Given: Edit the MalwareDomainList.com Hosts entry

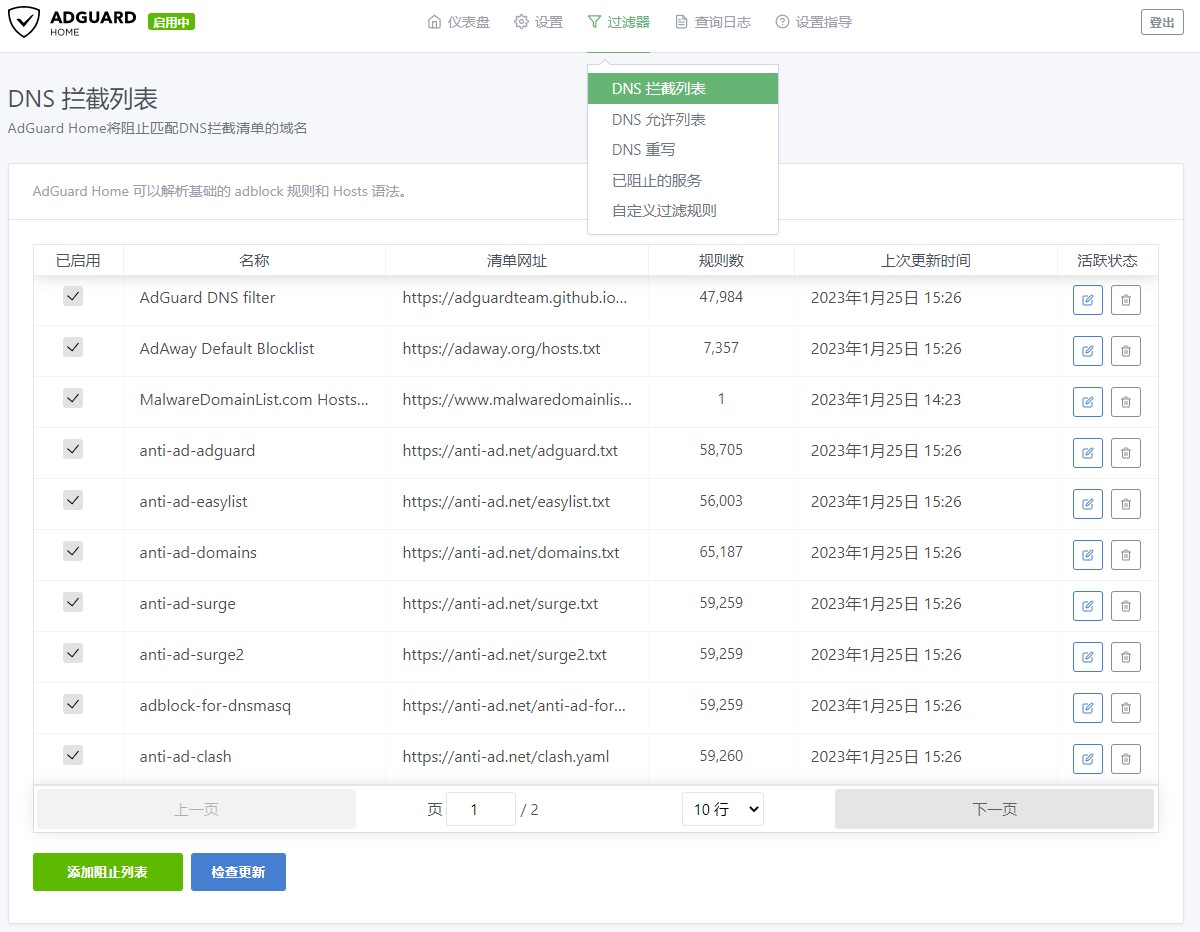Looking at the screenshot, I should pos(1088,402).
